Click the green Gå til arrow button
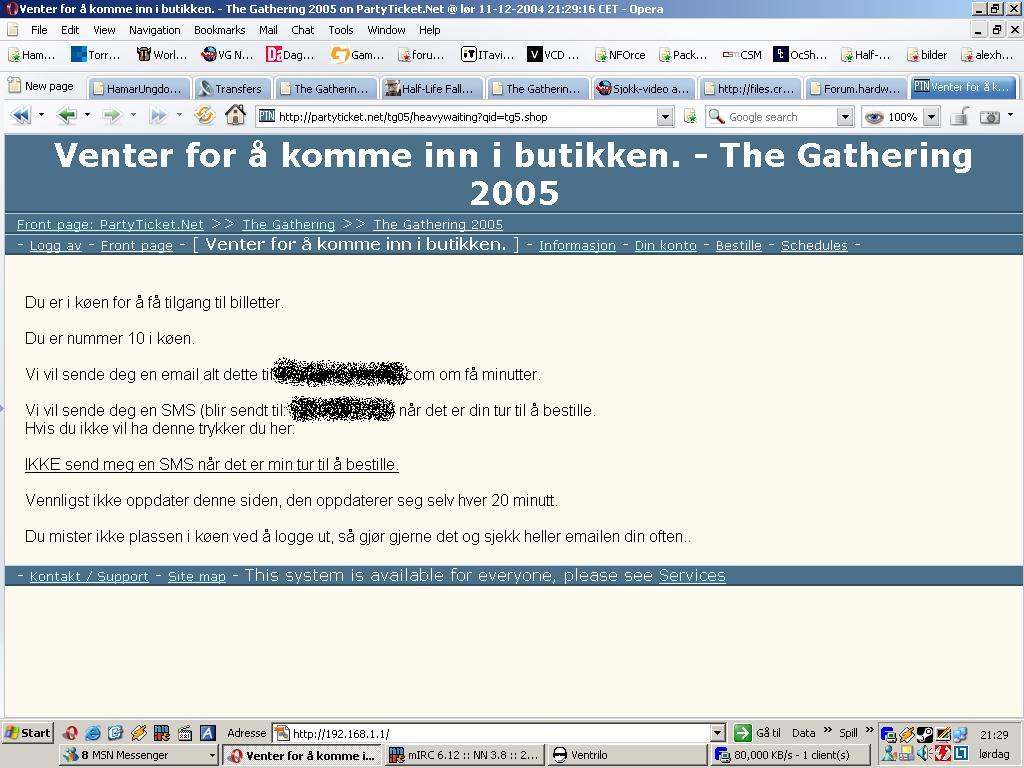This screenshot has height=768, width=1024. (743, 733)
